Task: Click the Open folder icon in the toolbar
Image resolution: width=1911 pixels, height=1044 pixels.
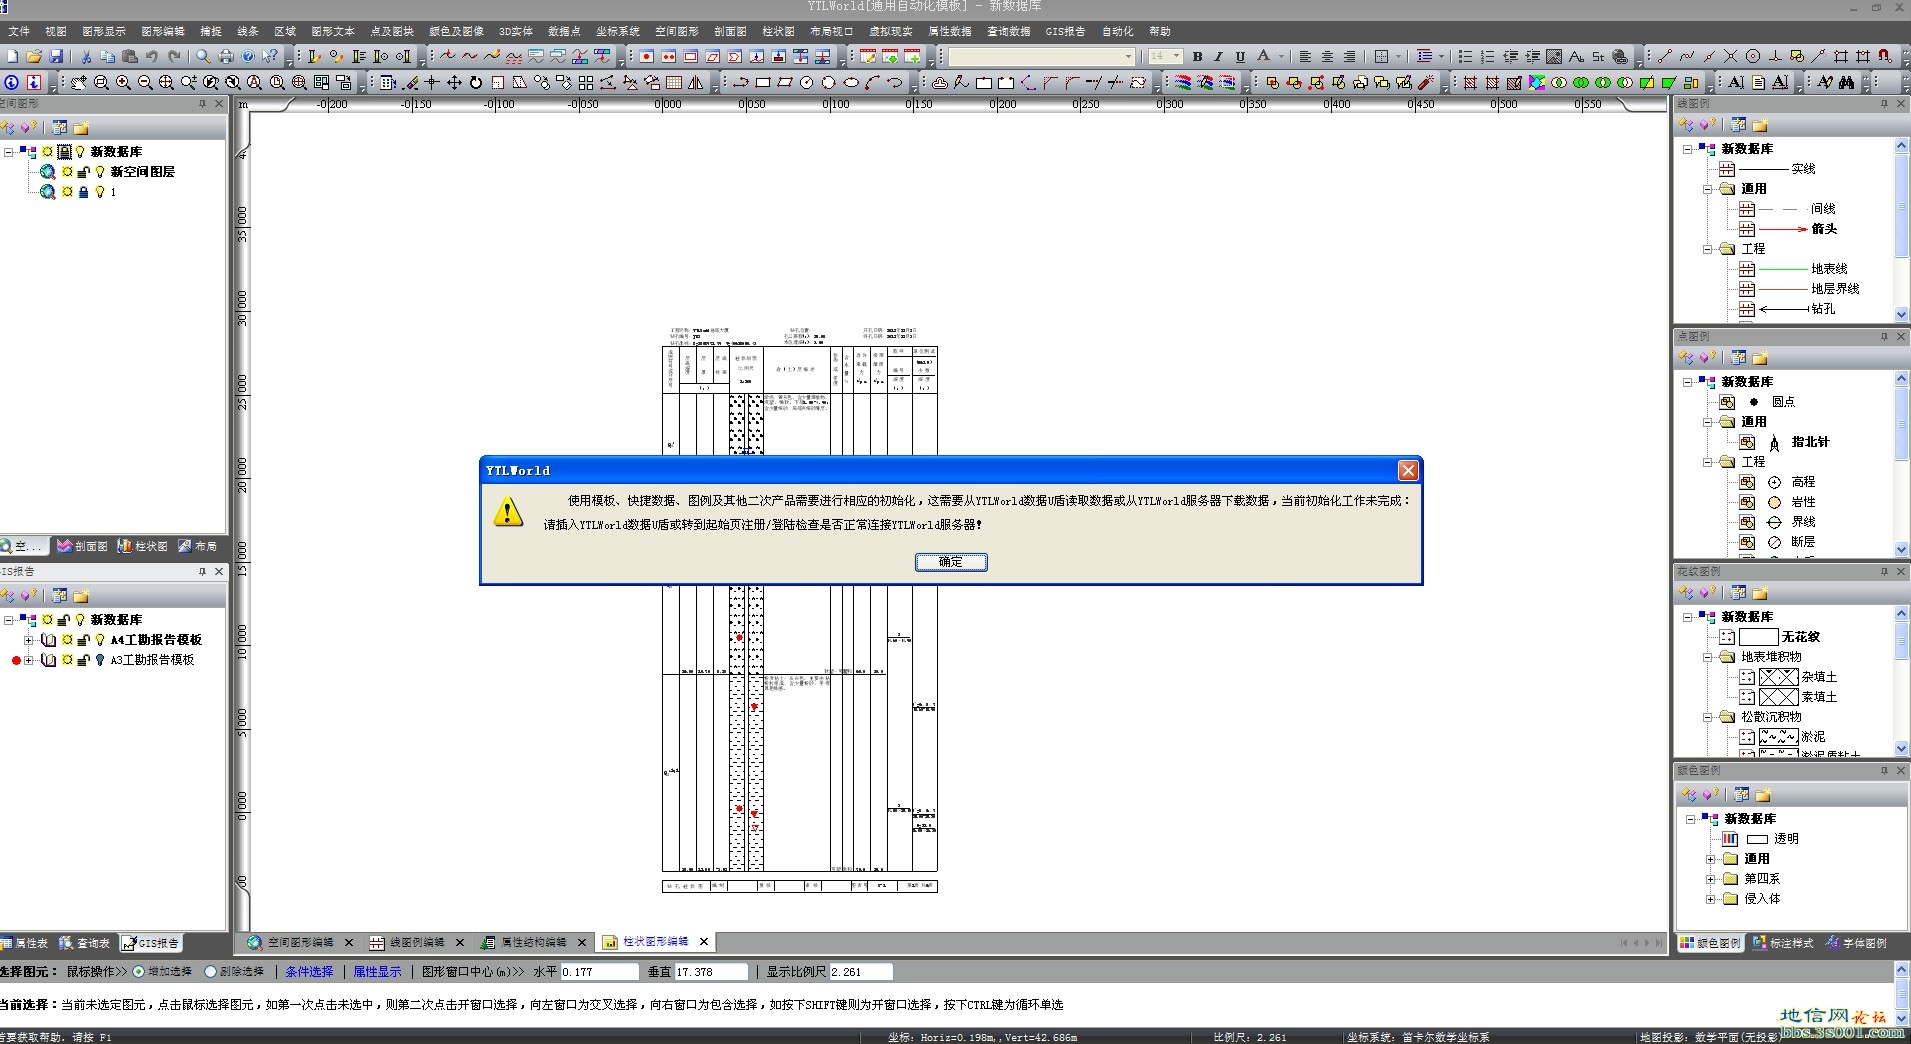Action: (x=34, y=56)
